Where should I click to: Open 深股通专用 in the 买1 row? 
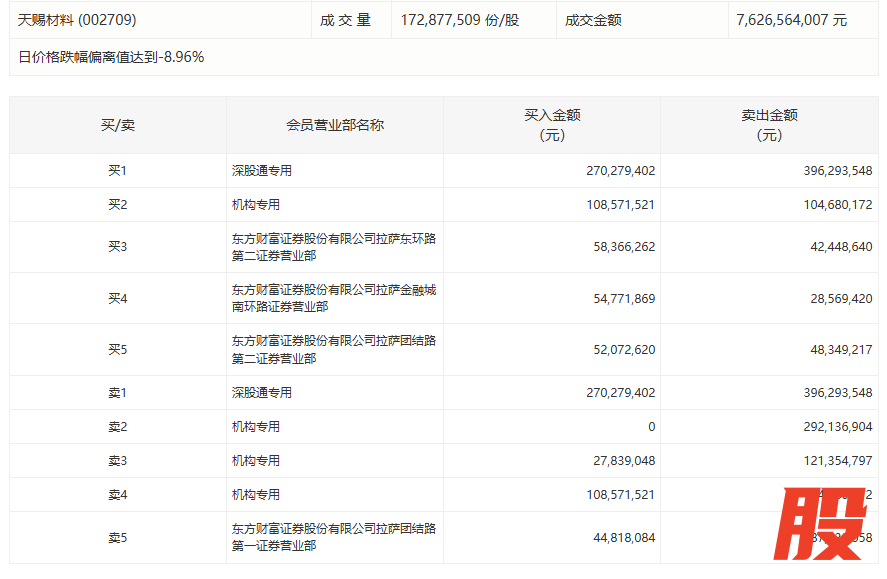tap(262, 171)
